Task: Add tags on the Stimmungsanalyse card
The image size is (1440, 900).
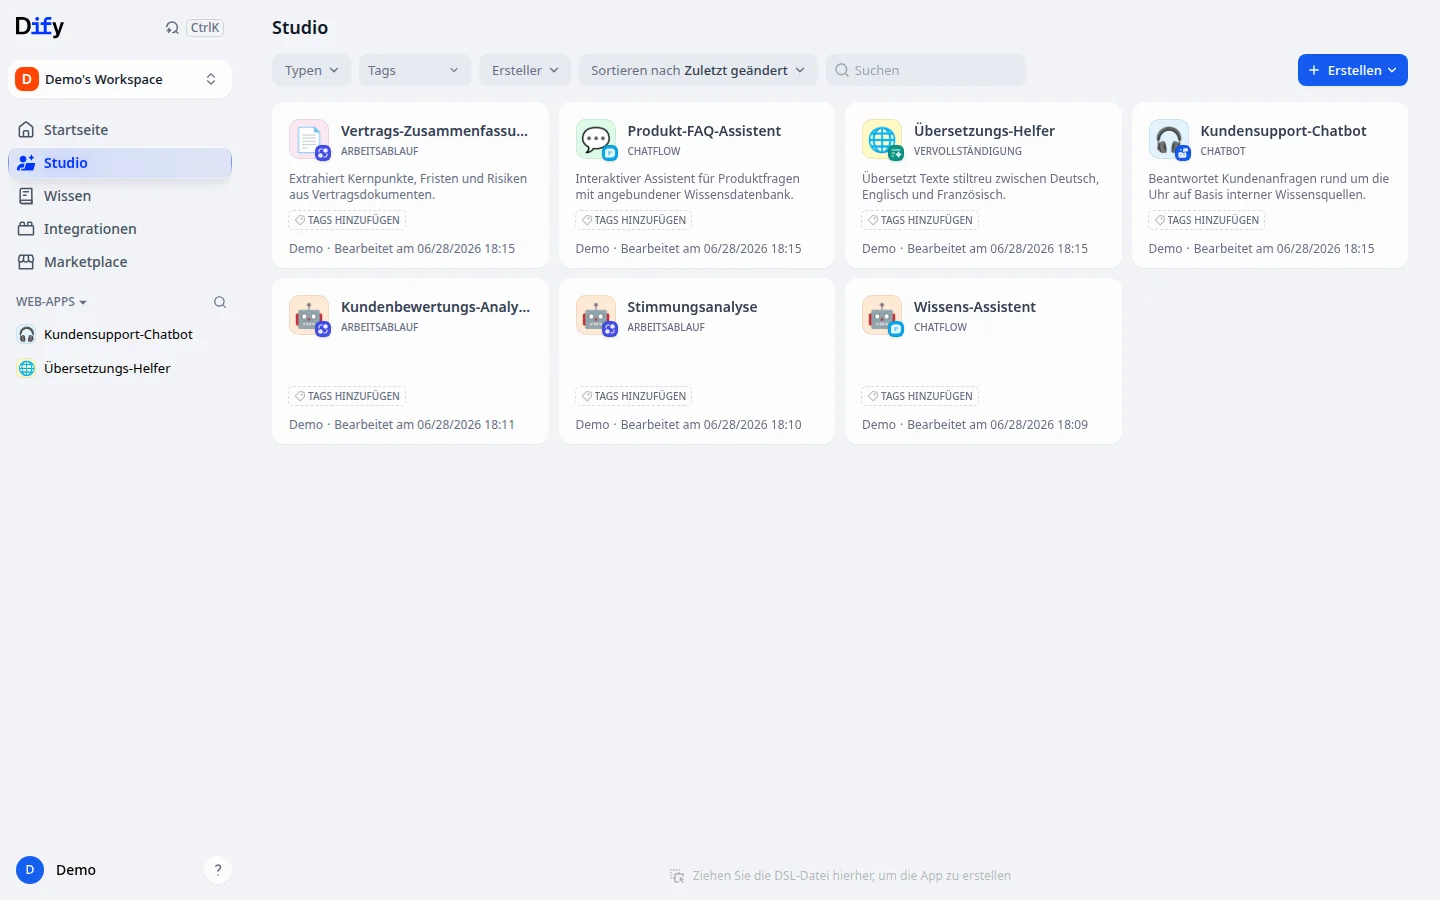Action: [x=634, y=396]
